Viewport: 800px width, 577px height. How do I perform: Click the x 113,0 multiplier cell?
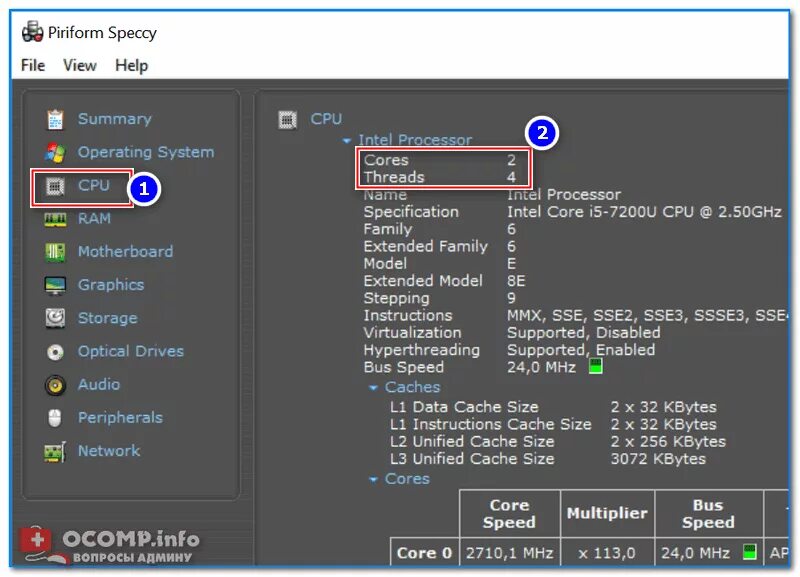tap(607, 553)
